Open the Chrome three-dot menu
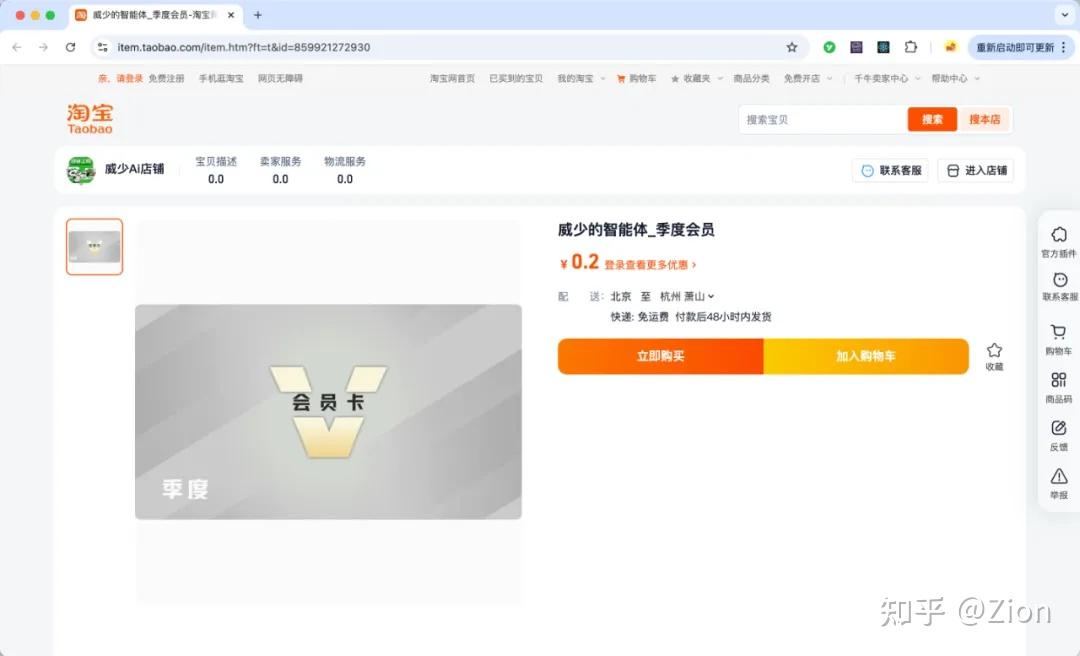 pos(1063,48)
